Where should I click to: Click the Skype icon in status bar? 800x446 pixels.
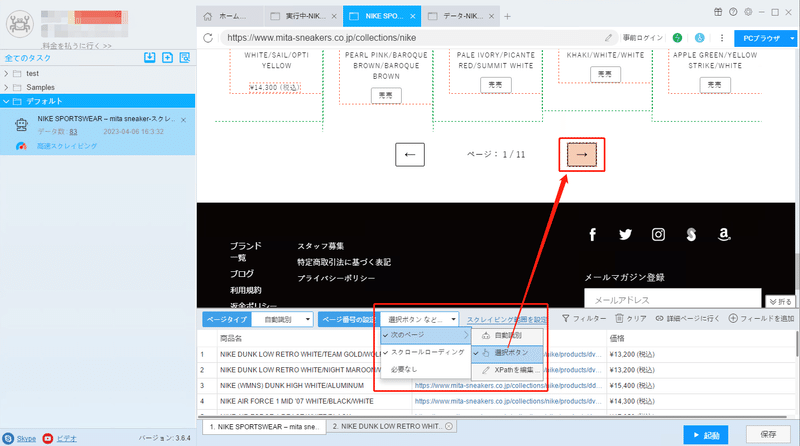8,438
